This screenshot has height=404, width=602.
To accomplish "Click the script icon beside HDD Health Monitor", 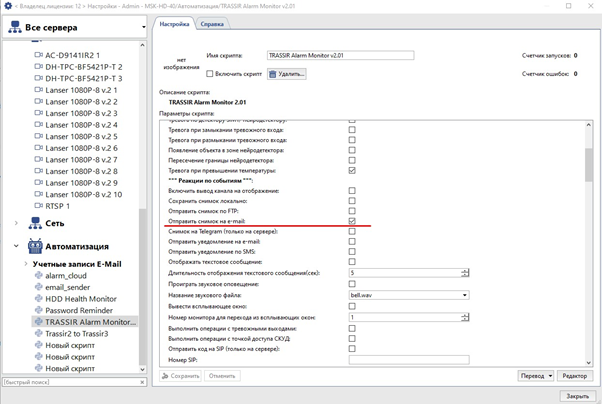I will 38,298.
